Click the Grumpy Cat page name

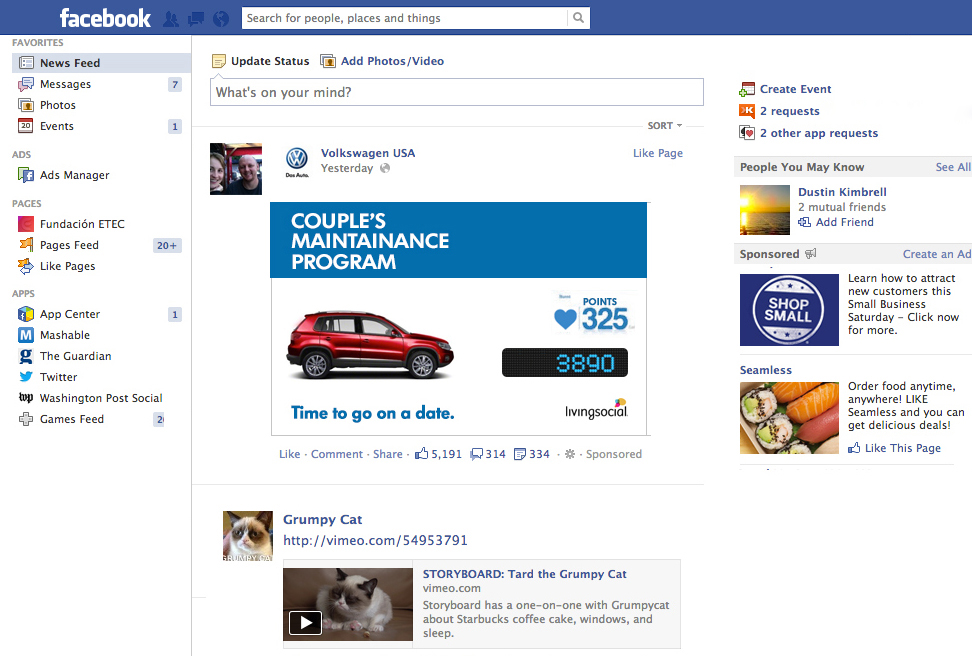click(322, 520)
